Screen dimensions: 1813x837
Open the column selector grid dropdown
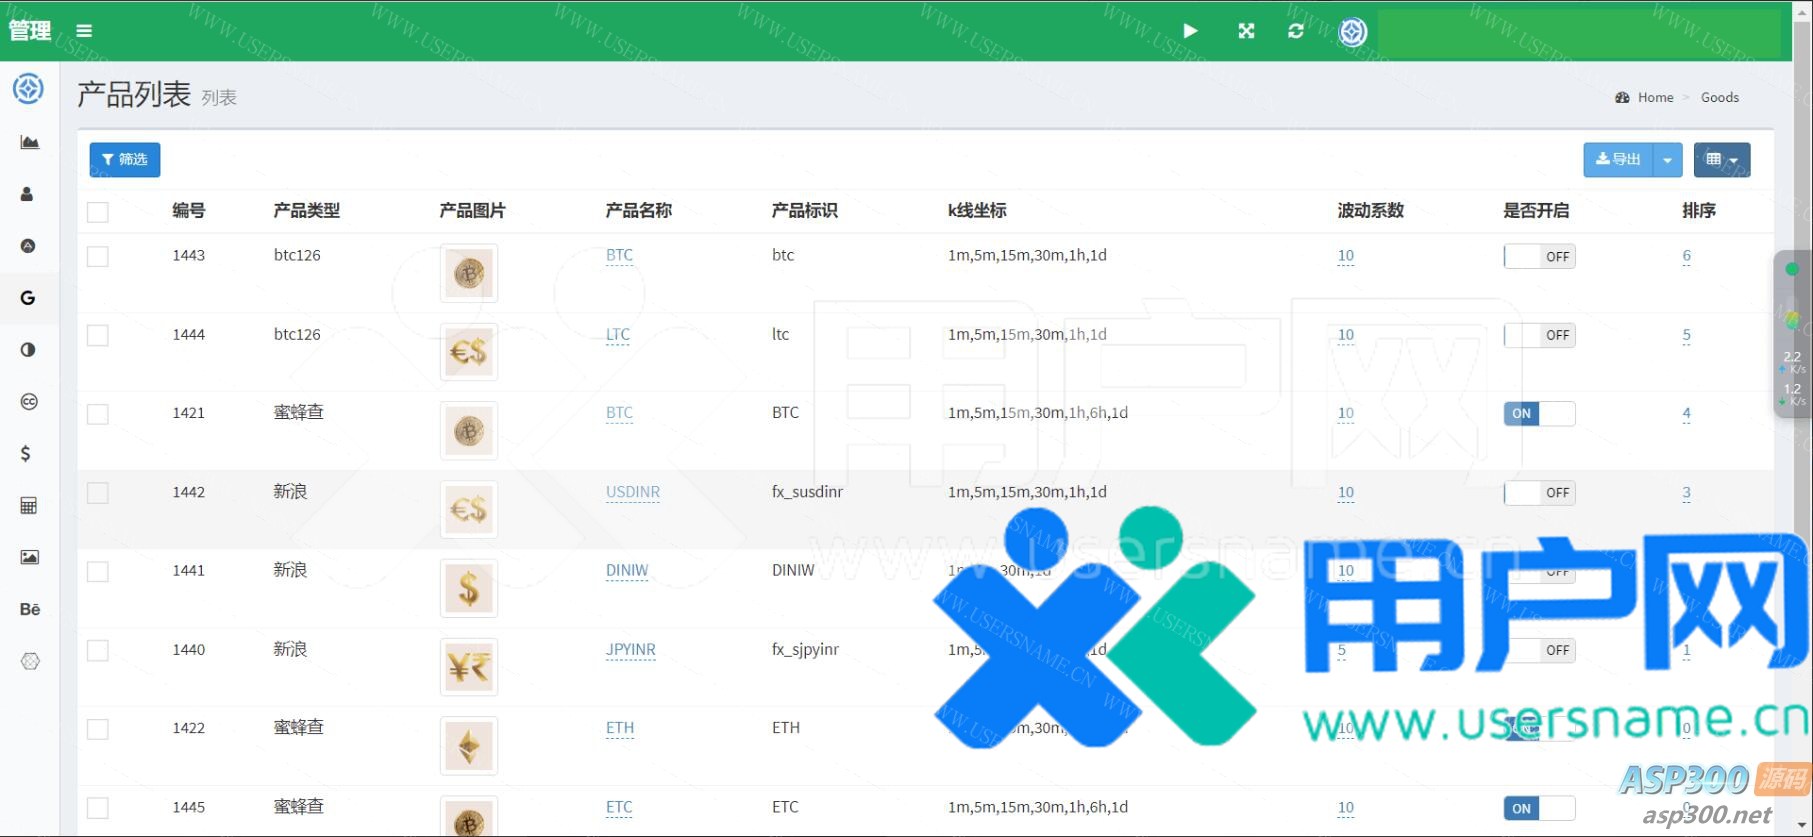click(x=1721, y=160)
